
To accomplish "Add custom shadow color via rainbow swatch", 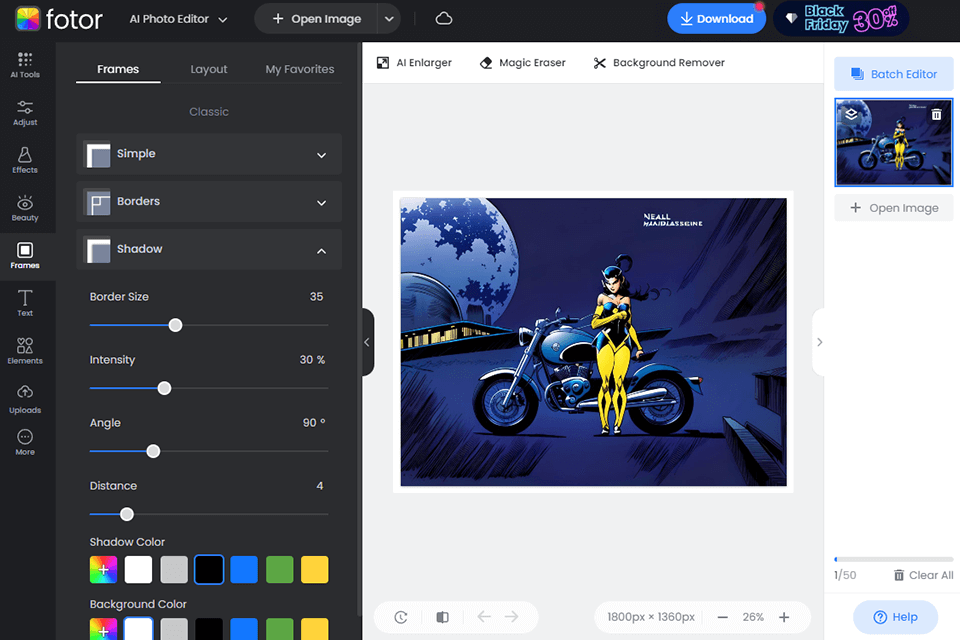I will (103, 570).
